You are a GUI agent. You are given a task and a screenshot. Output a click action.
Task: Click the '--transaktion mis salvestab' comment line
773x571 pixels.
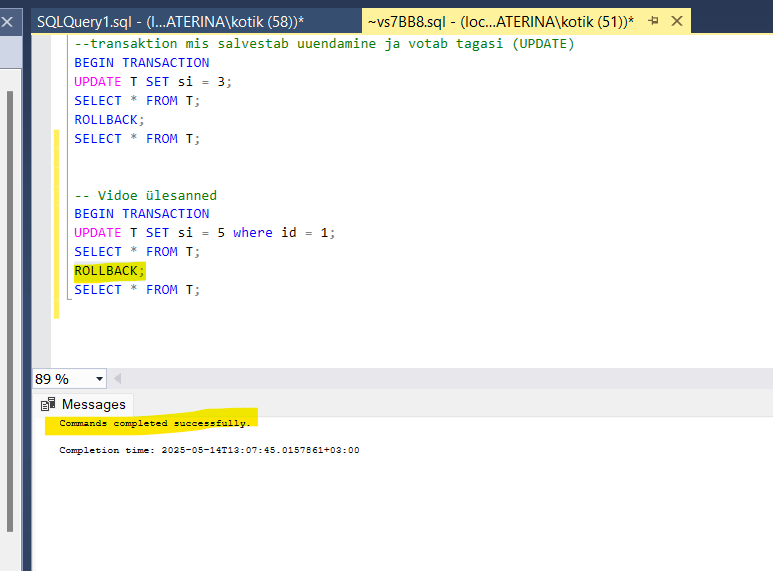[x=324, y=44]
